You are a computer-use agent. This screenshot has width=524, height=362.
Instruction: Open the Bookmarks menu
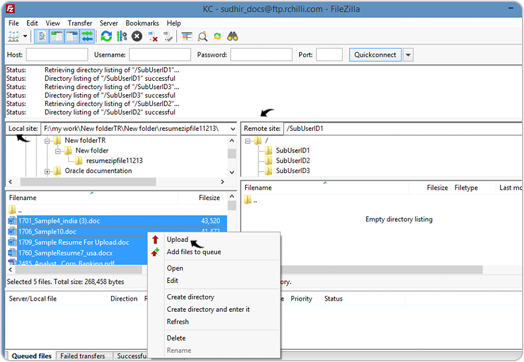(142, 23)
